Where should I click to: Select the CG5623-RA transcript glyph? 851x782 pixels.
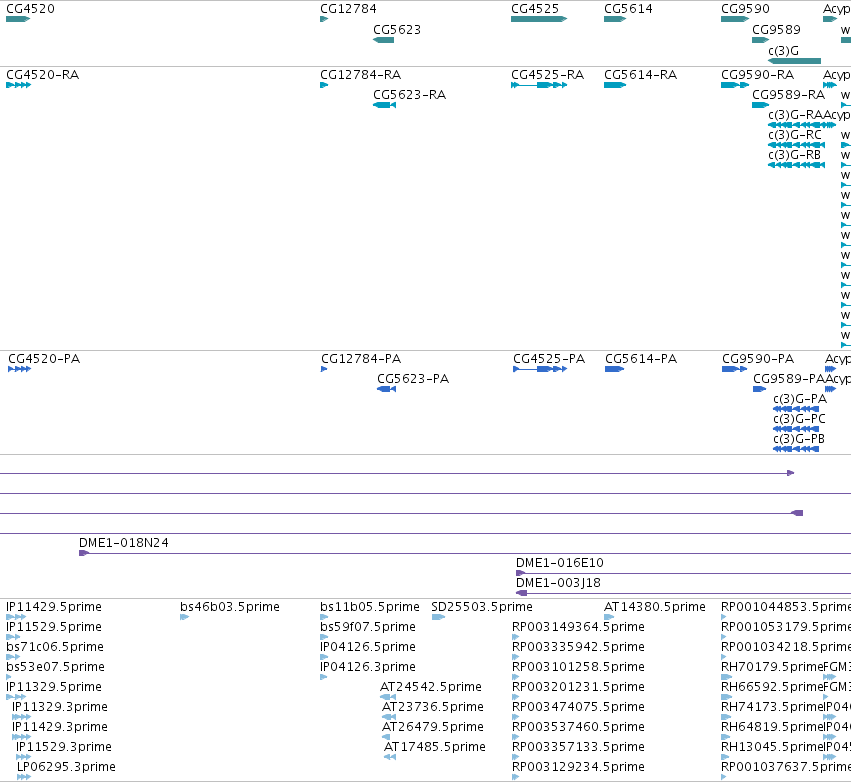click(x=384, y=105)
